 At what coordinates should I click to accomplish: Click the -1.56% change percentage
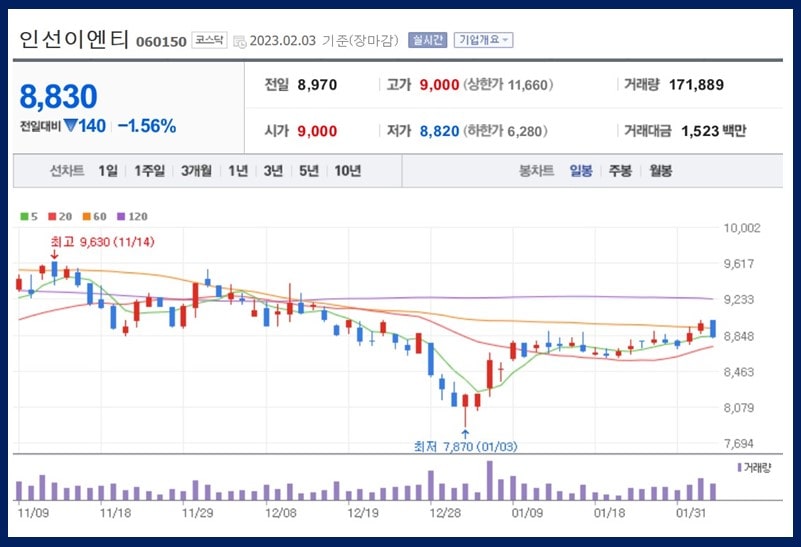(x=147, y=126)
